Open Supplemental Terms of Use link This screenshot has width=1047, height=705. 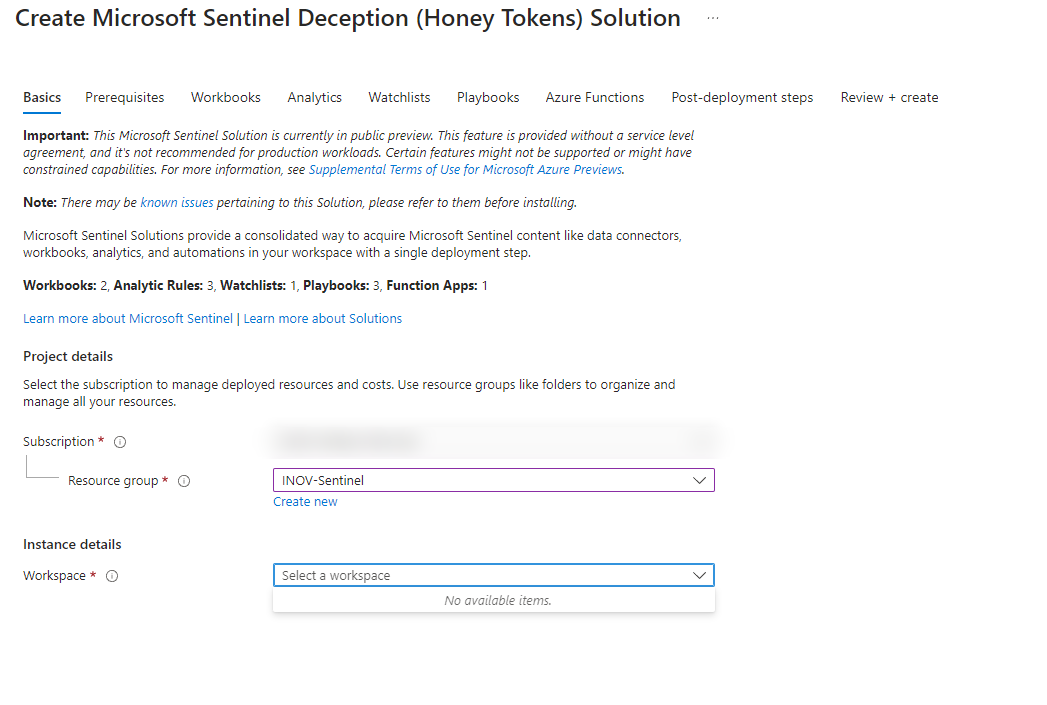pos(465,169)
